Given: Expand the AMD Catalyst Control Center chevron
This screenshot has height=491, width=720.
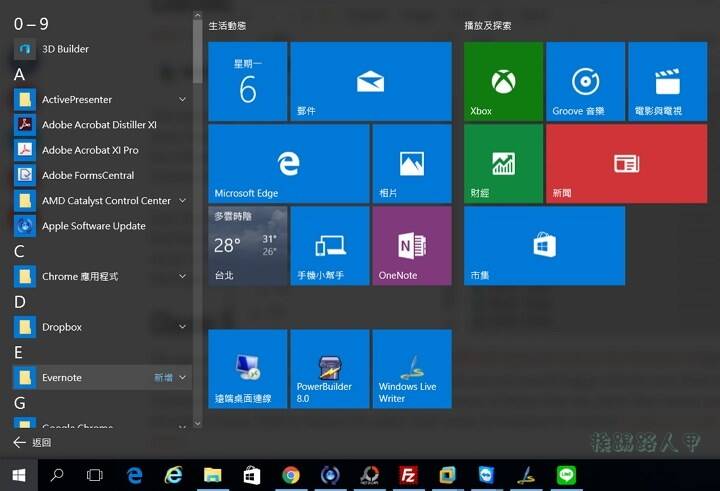Looking at the screenshot, I should [182, 200].
